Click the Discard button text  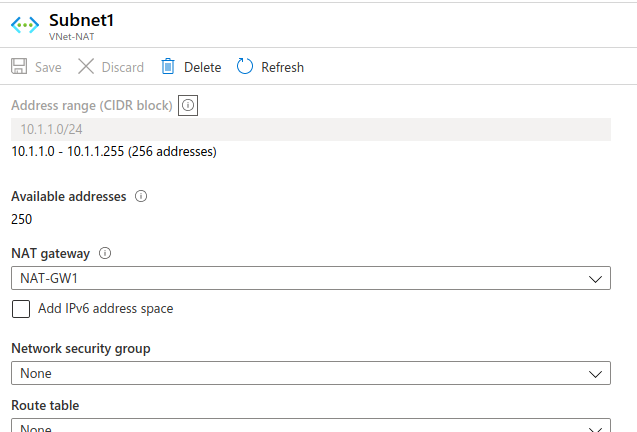pos(123,67)
